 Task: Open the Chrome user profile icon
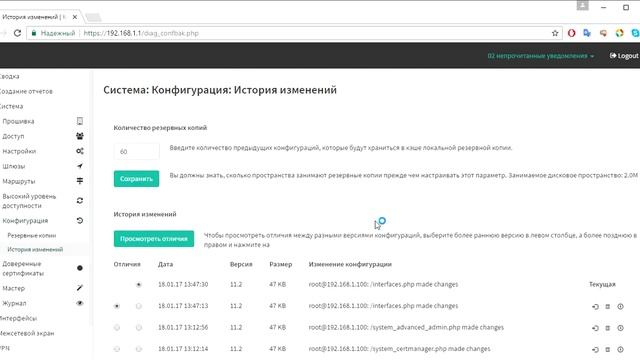coord(582,6)
